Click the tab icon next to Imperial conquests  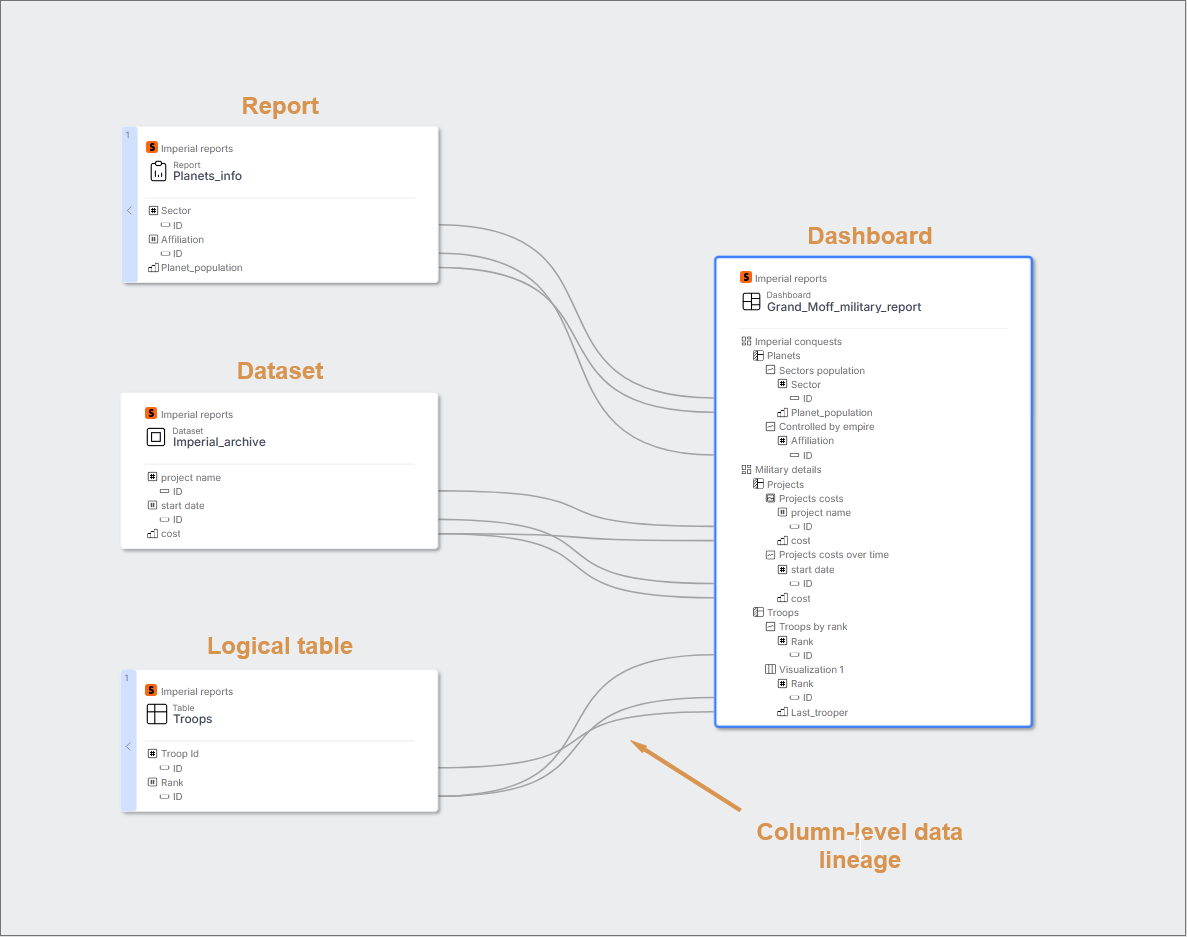[x=746, y=341]
